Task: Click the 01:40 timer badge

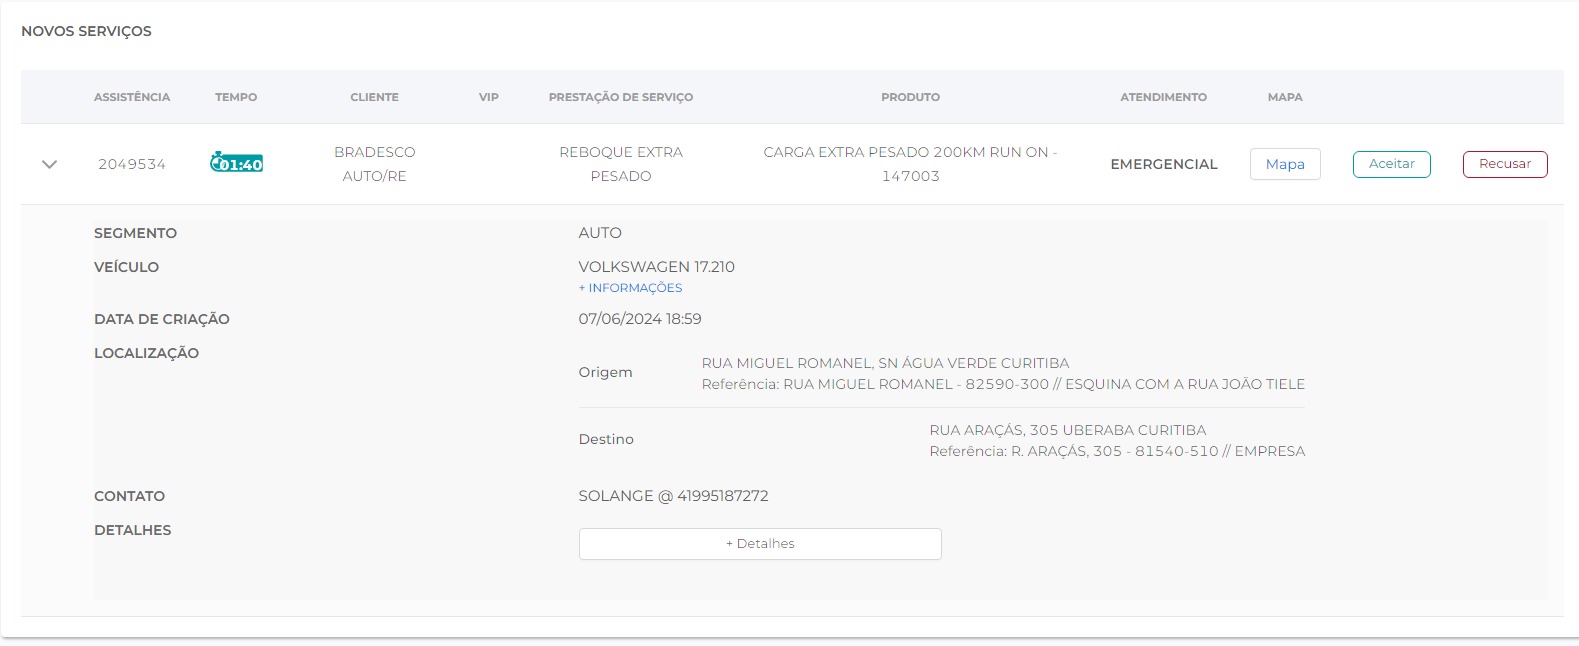Action: [x=236, y=164]
